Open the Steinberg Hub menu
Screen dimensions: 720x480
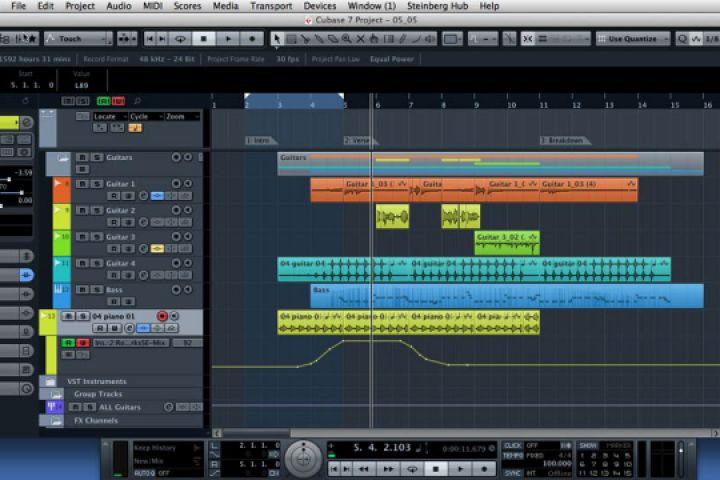(437, 6)
